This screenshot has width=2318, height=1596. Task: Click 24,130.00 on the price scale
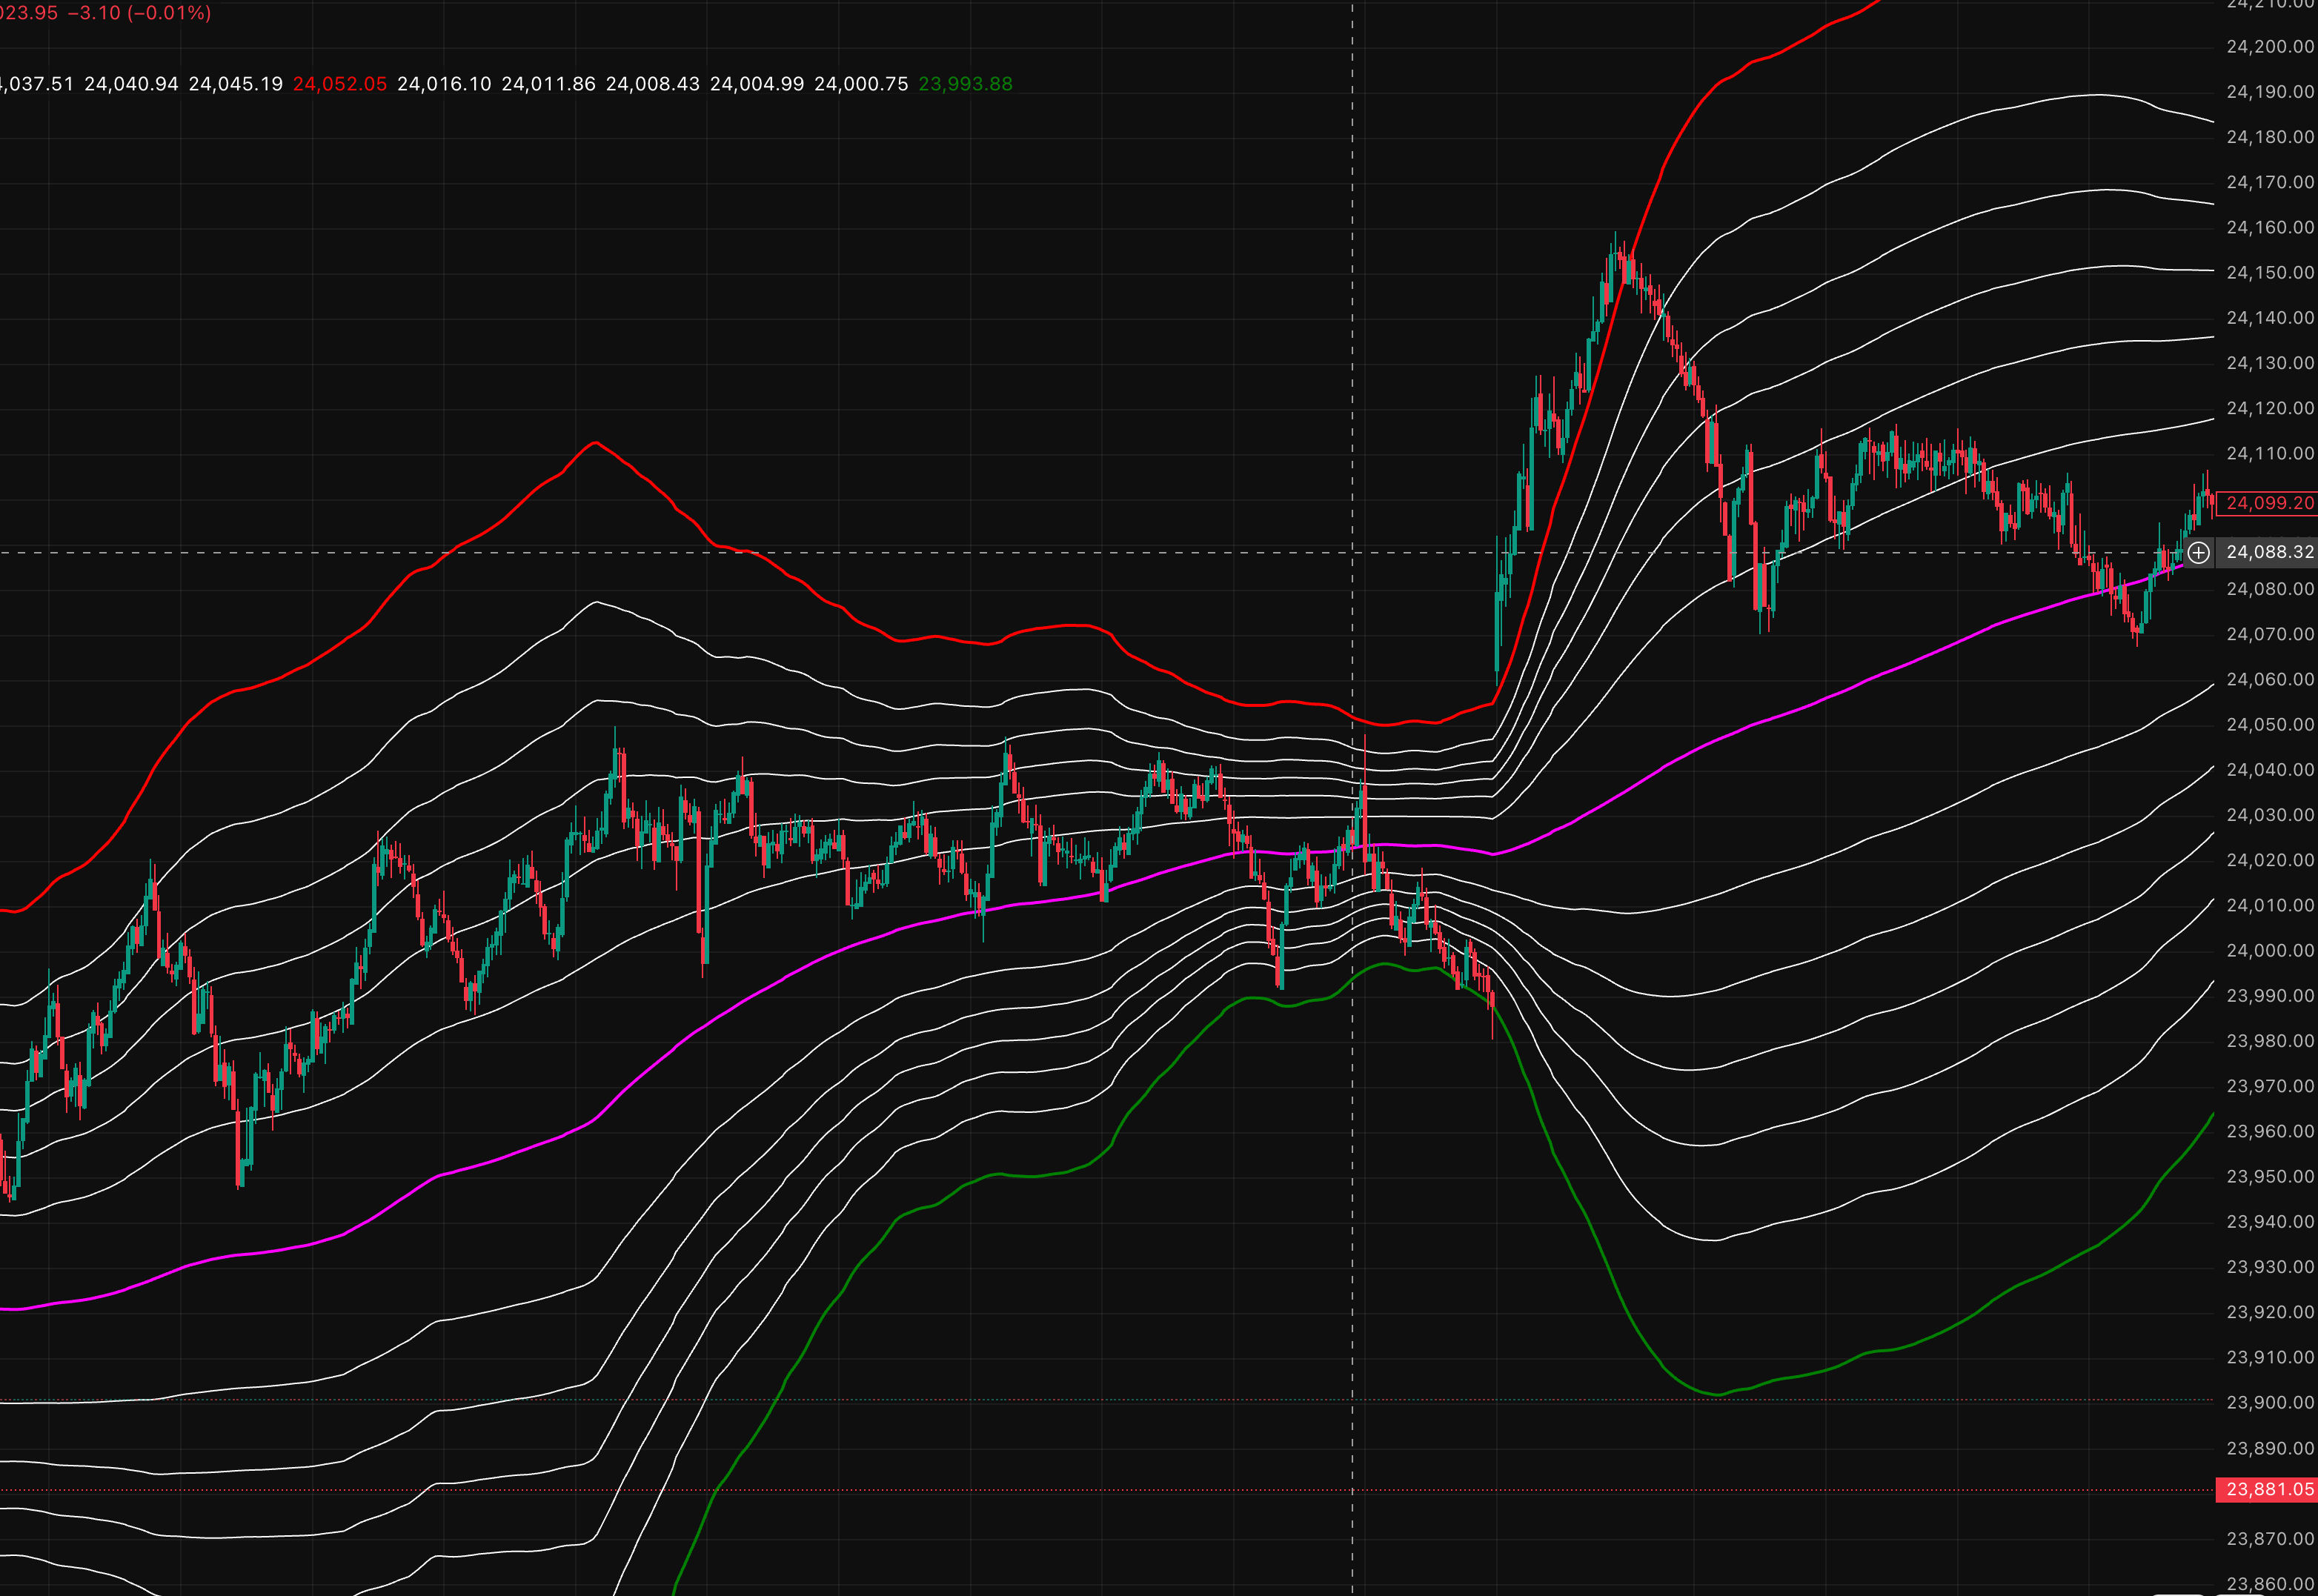click(2270, 363)
